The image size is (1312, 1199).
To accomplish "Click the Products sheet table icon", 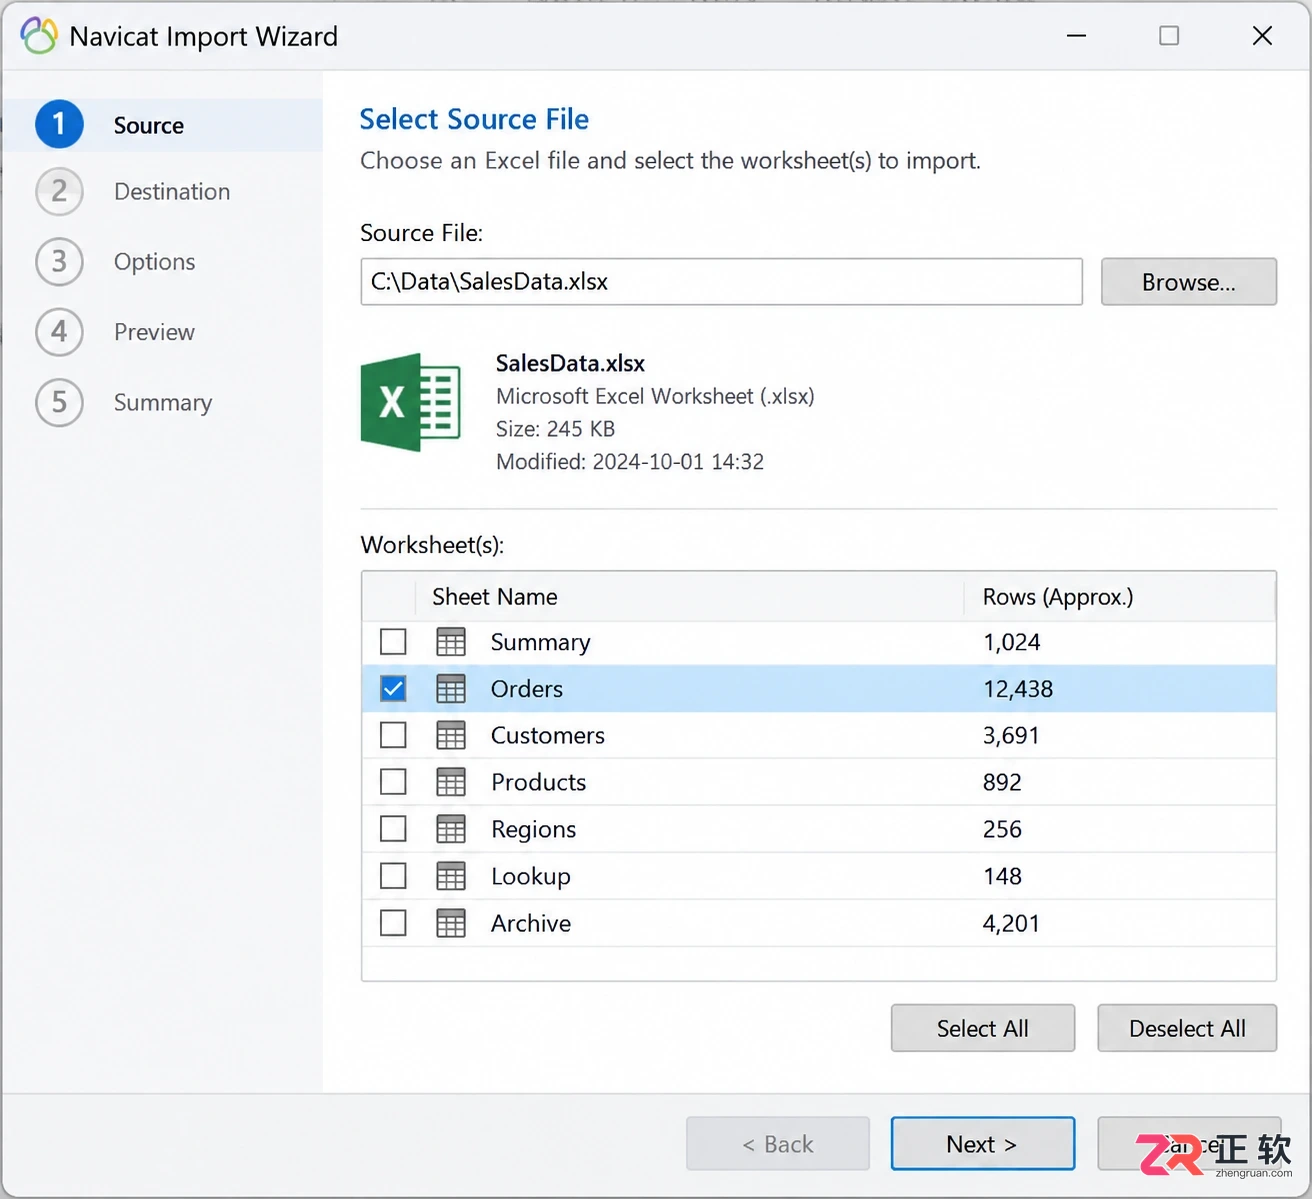I will (451, 782).
